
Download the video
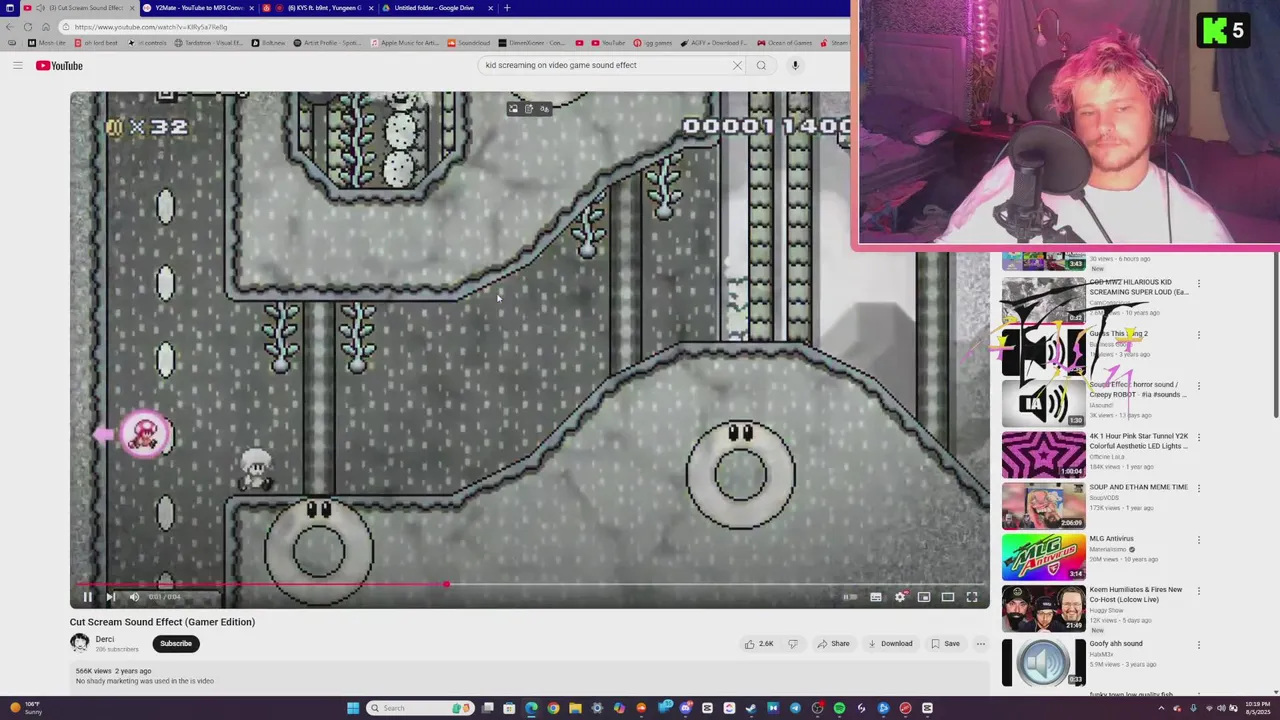(x=891, y=644)
